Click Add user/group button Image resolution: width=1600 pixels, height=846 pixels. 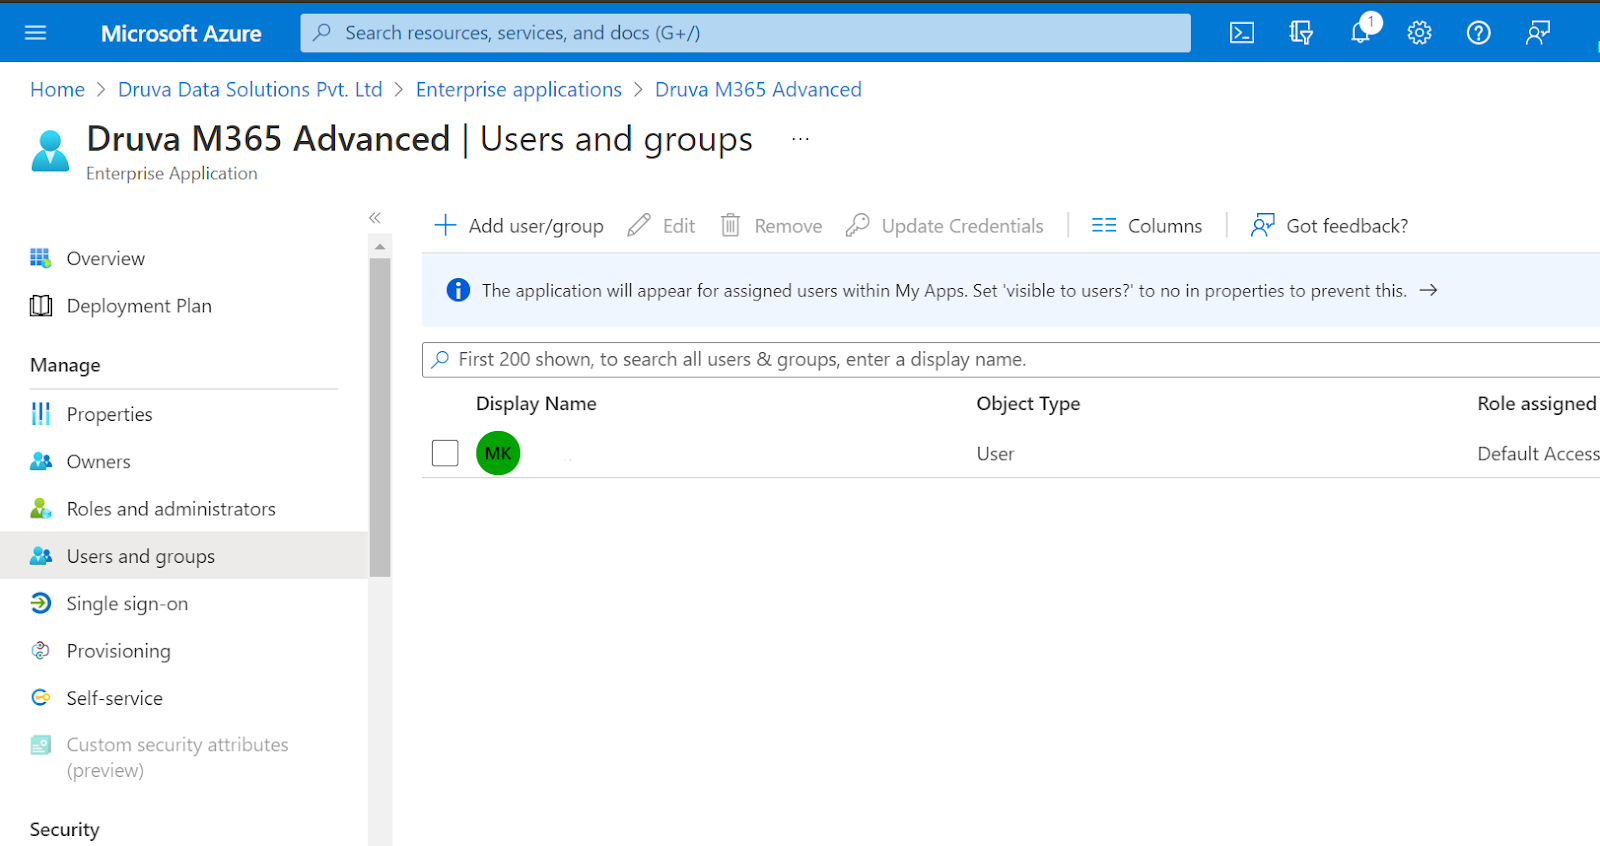519,226
